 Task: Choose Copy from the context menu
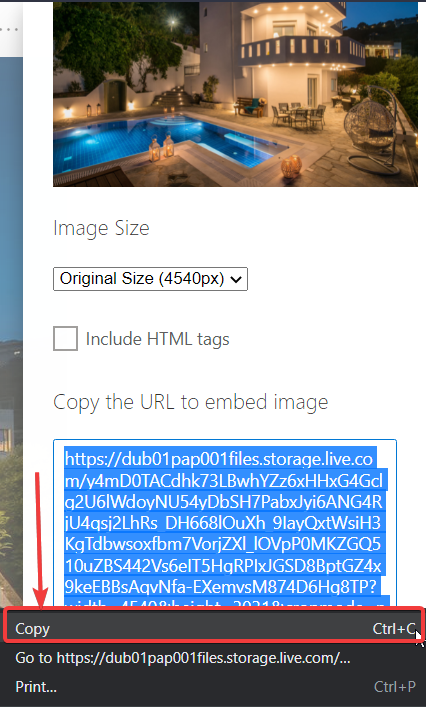tap(213, 629)
